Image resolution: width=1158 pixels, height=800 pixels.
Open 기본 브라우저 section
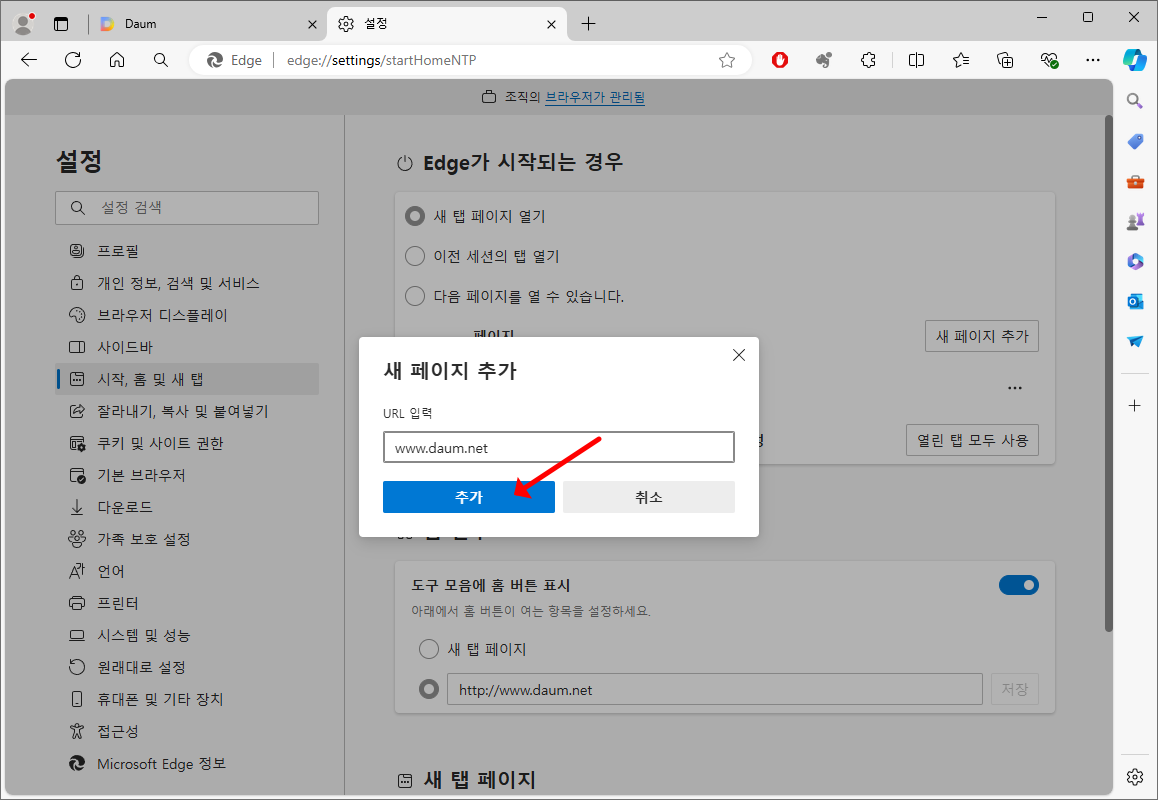point(187,475)
